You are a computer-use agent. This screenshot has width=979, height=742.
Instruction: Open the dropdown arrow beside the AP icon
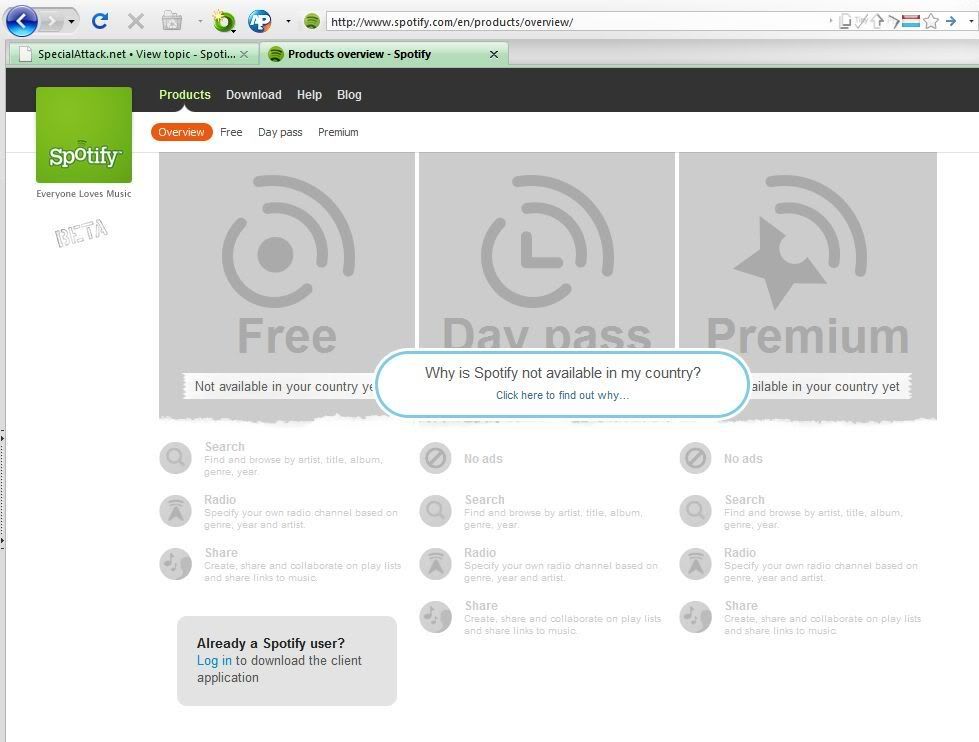click(x=288, y=21)
